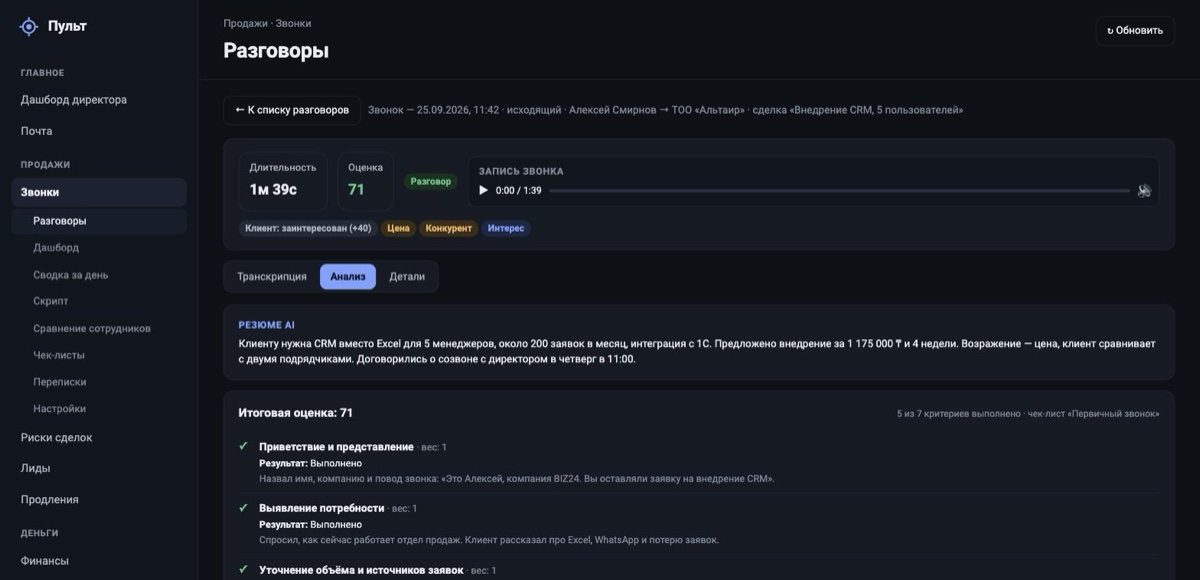
Task: Switch to the Транскрипция tab
Action: [272, 277]
